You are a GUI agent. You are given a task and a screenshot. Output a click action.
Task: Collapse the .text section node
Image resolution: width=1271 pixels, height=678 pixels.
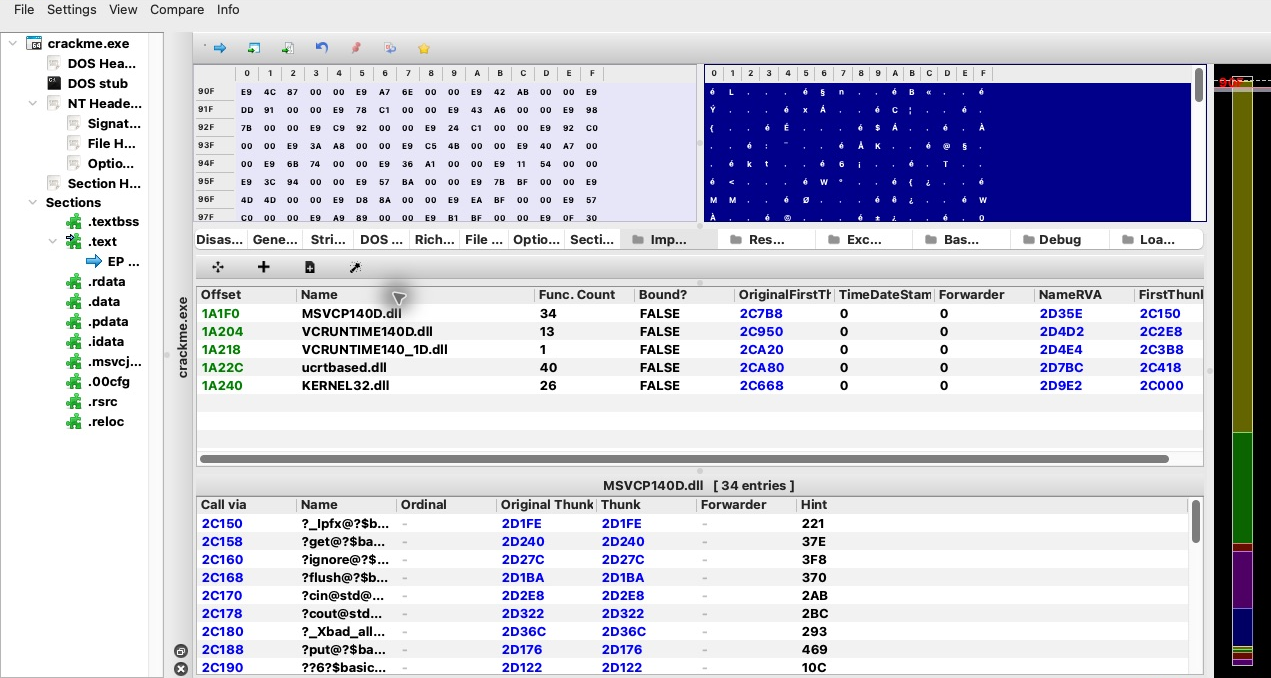pyautogui.click(x=53, y=241)
